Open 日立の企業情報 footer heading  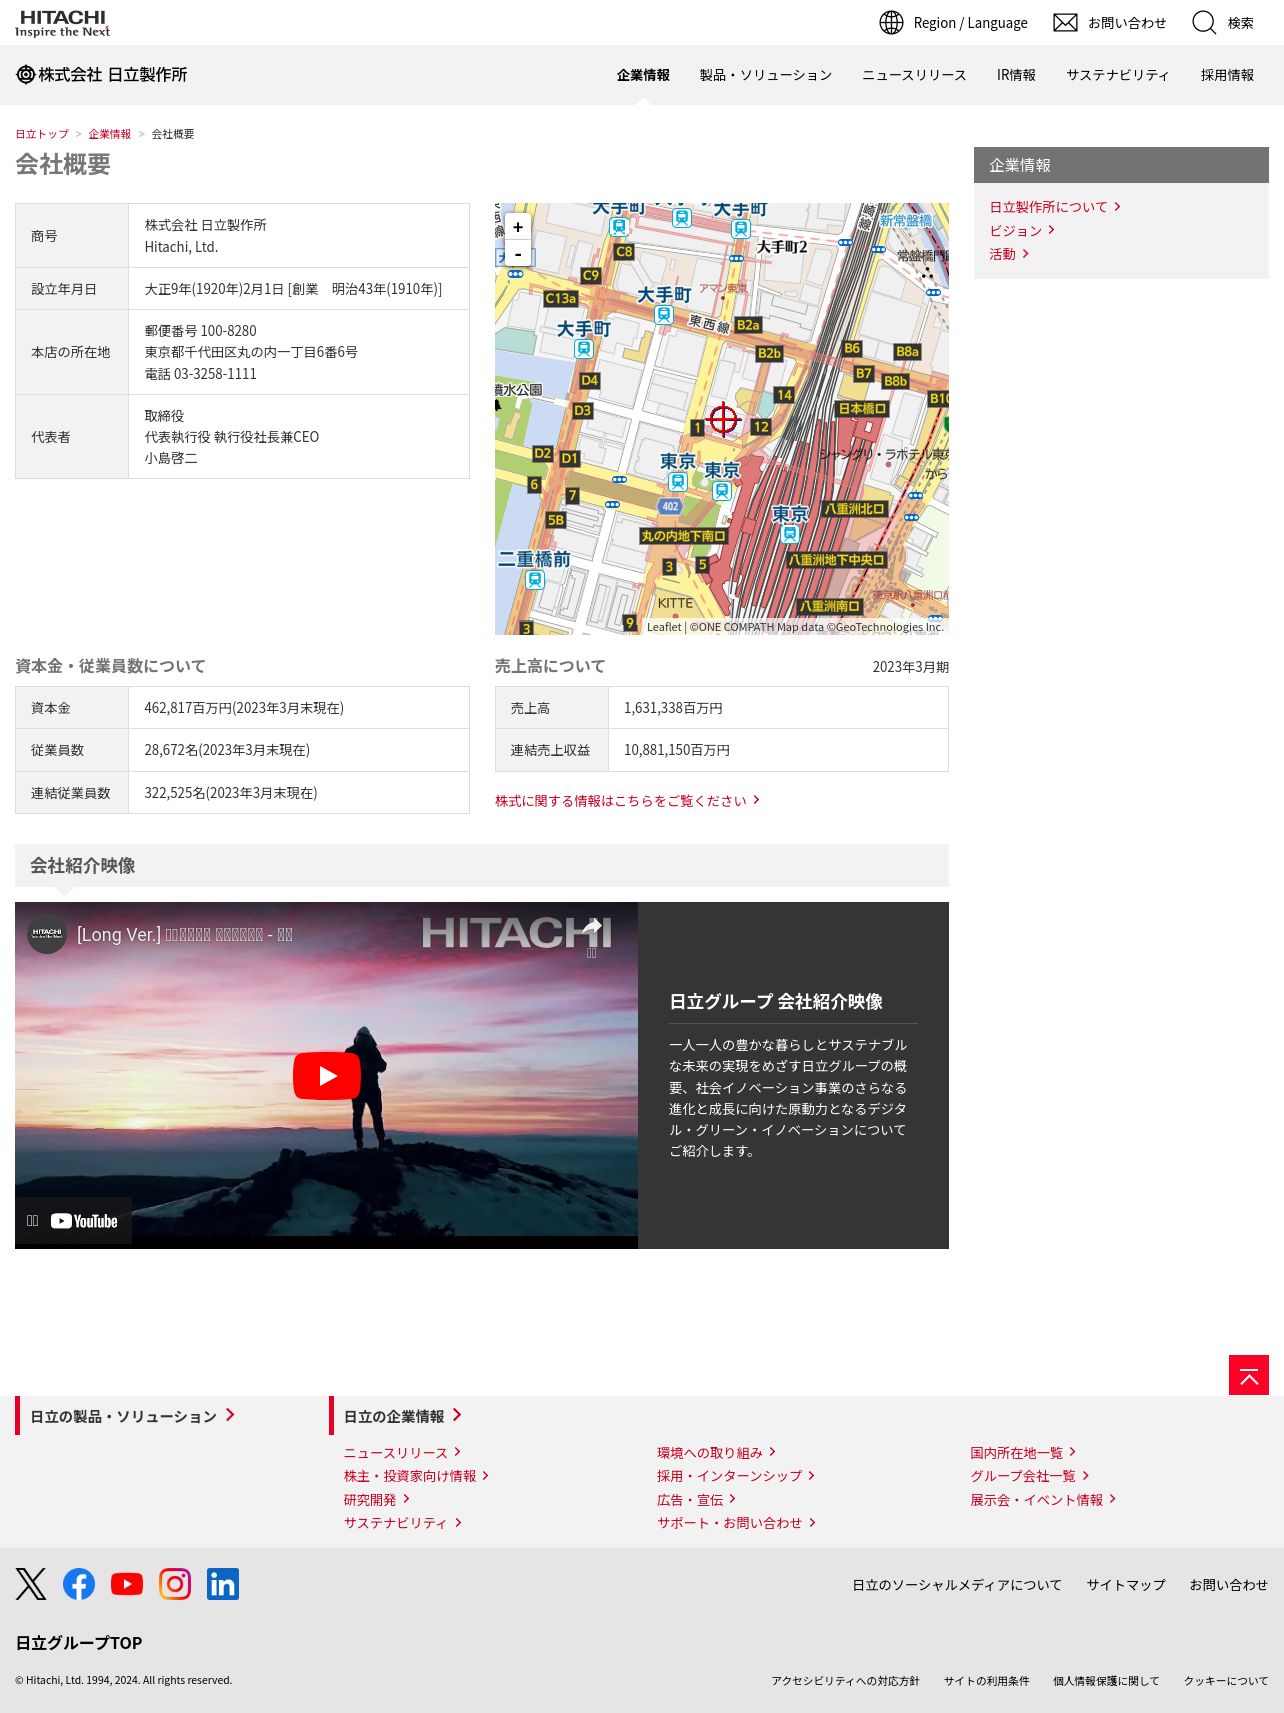click(x=402, y=1416)
